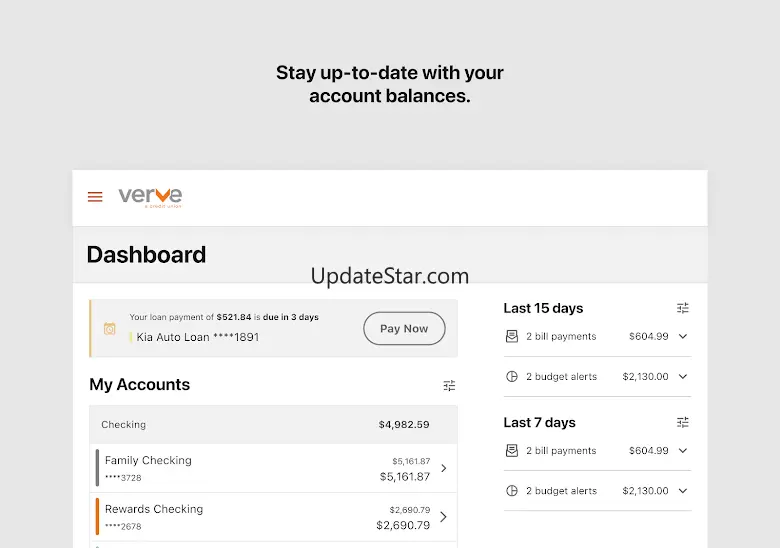Screen dimensions: 780x548
Task: Open My Accounts filter settings icon
Action: coord(449,385)
